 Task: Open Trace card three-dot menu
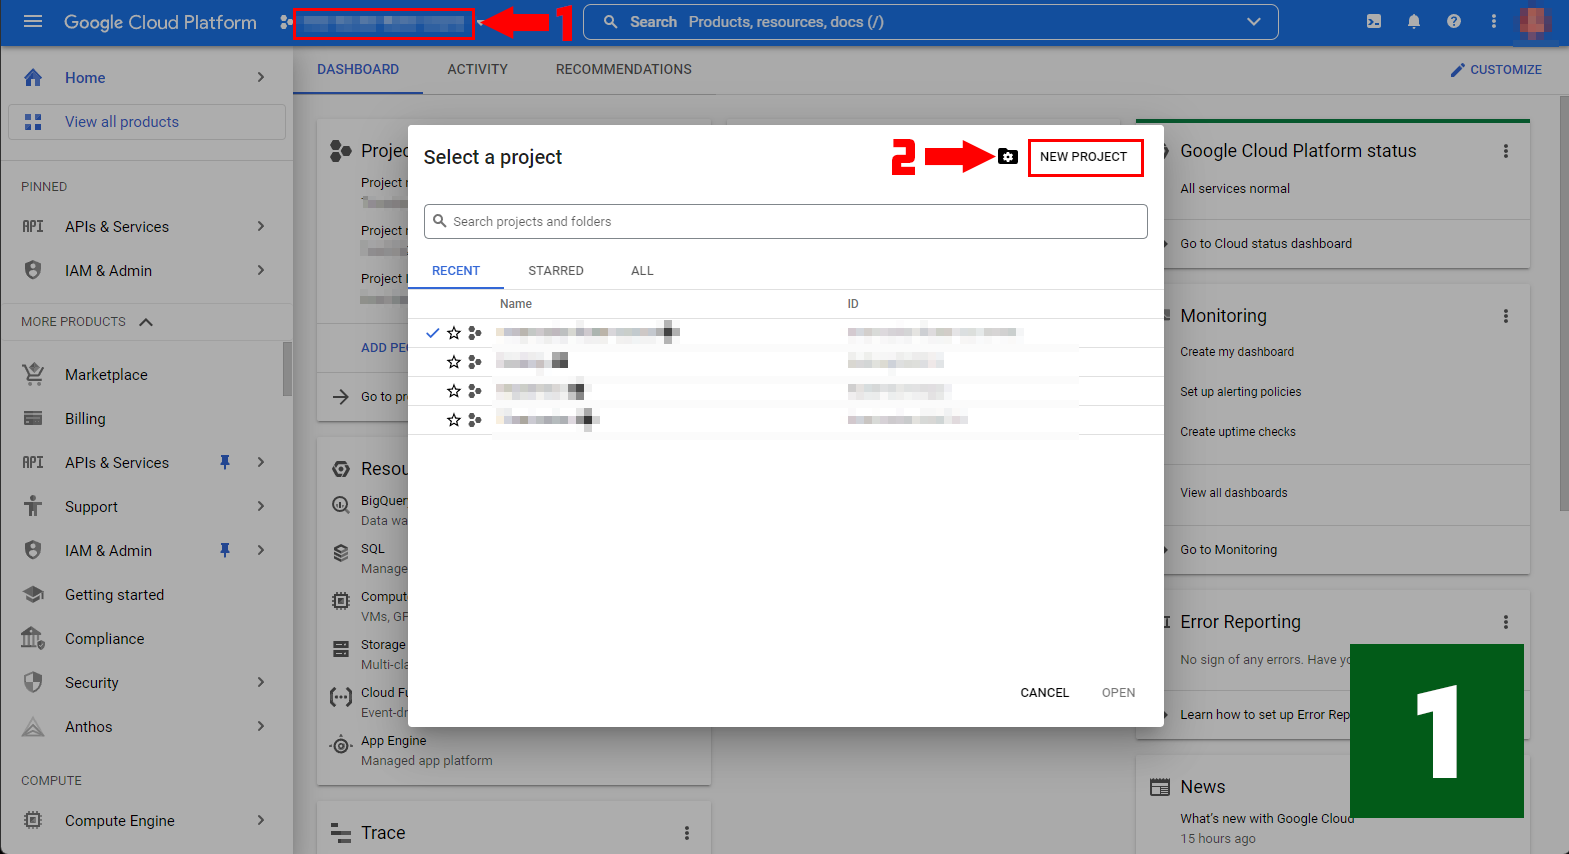[687, 833]
